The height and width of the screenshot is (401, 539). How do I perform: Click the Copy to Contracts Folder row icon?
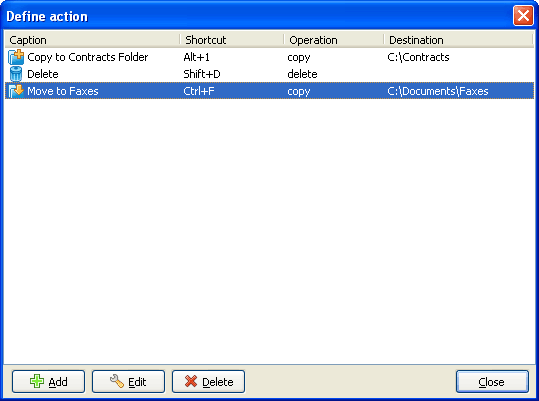pos(16,57)
